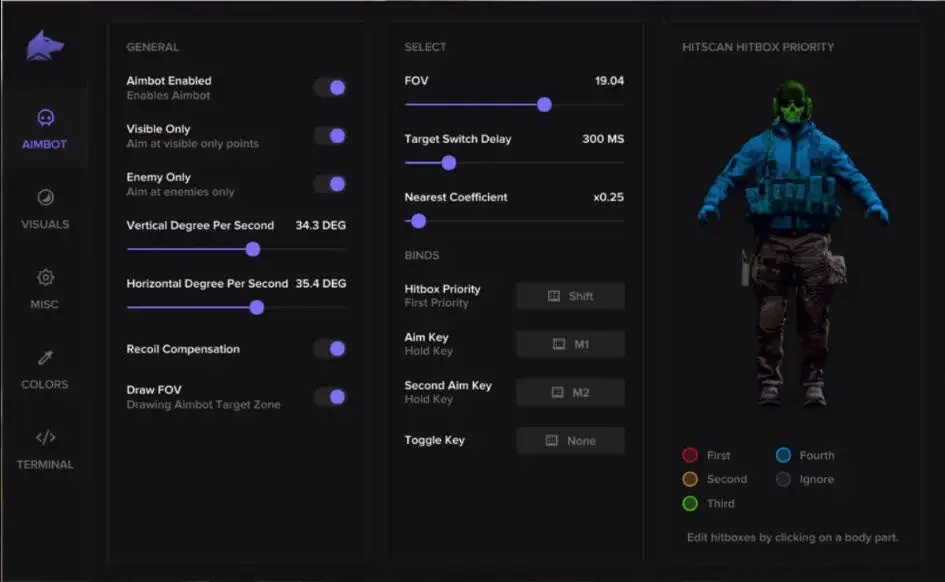This screenshot has height=582, width=945.
Task: Click the 'First Priority' subtitle text
Action: click(436, 303)
